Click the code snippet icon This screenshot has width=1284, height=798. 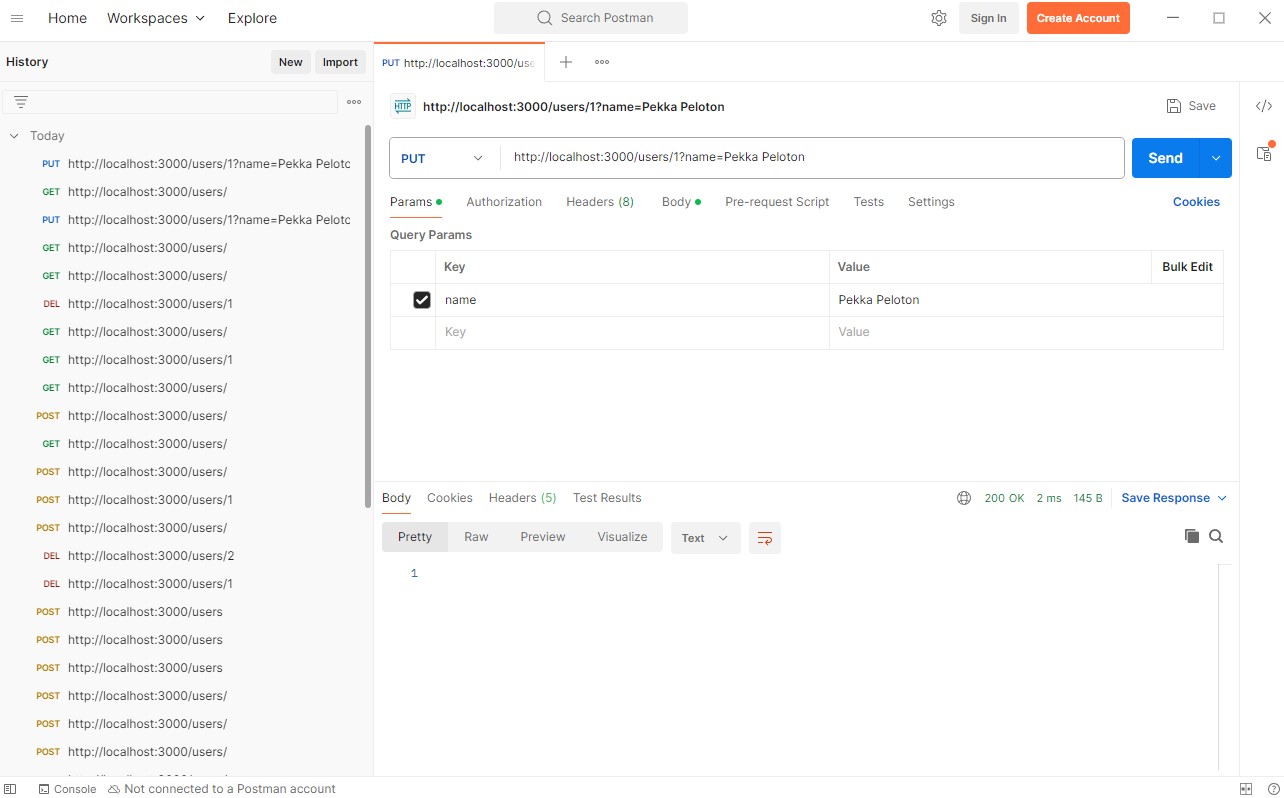1263,106
